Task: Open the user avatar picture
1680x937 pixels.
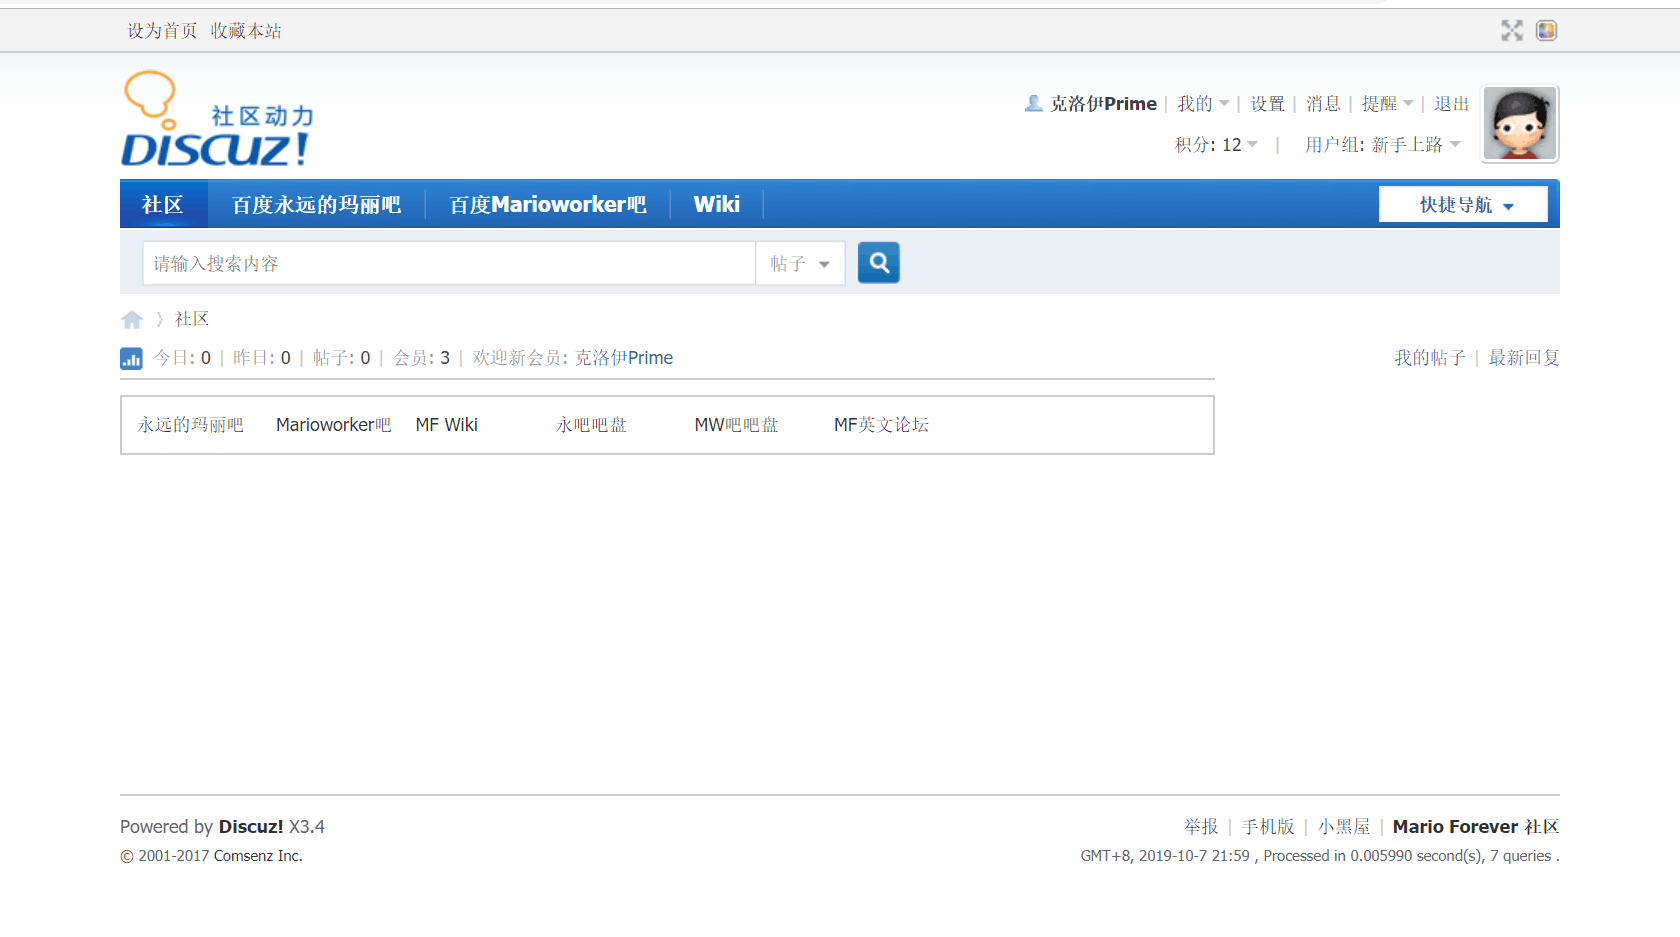Action: point(1520,124)
